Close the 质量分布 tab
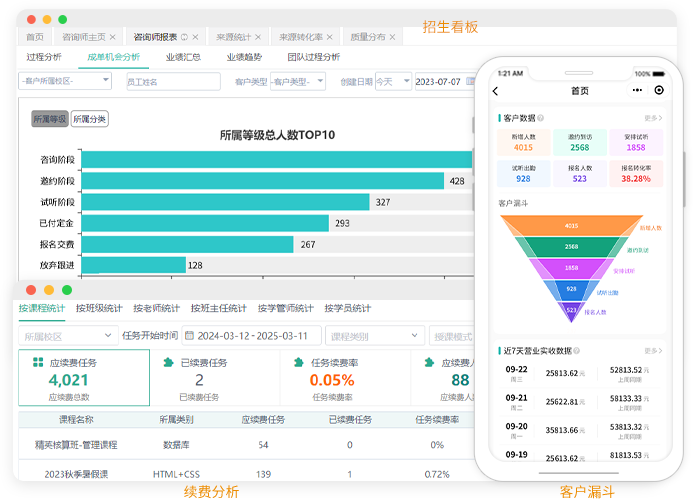The height and width of the screenshot is (499, 693). coord(392,37)
